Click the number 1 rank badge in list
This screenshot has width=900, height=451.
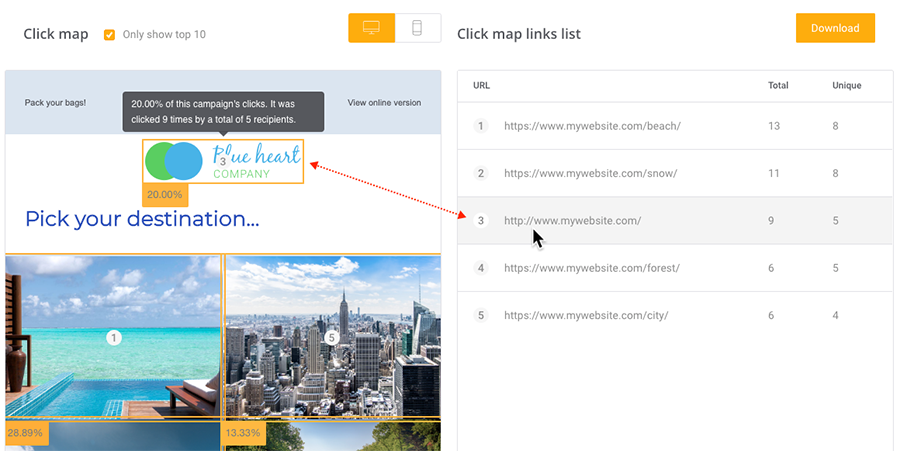pos(481,126)
